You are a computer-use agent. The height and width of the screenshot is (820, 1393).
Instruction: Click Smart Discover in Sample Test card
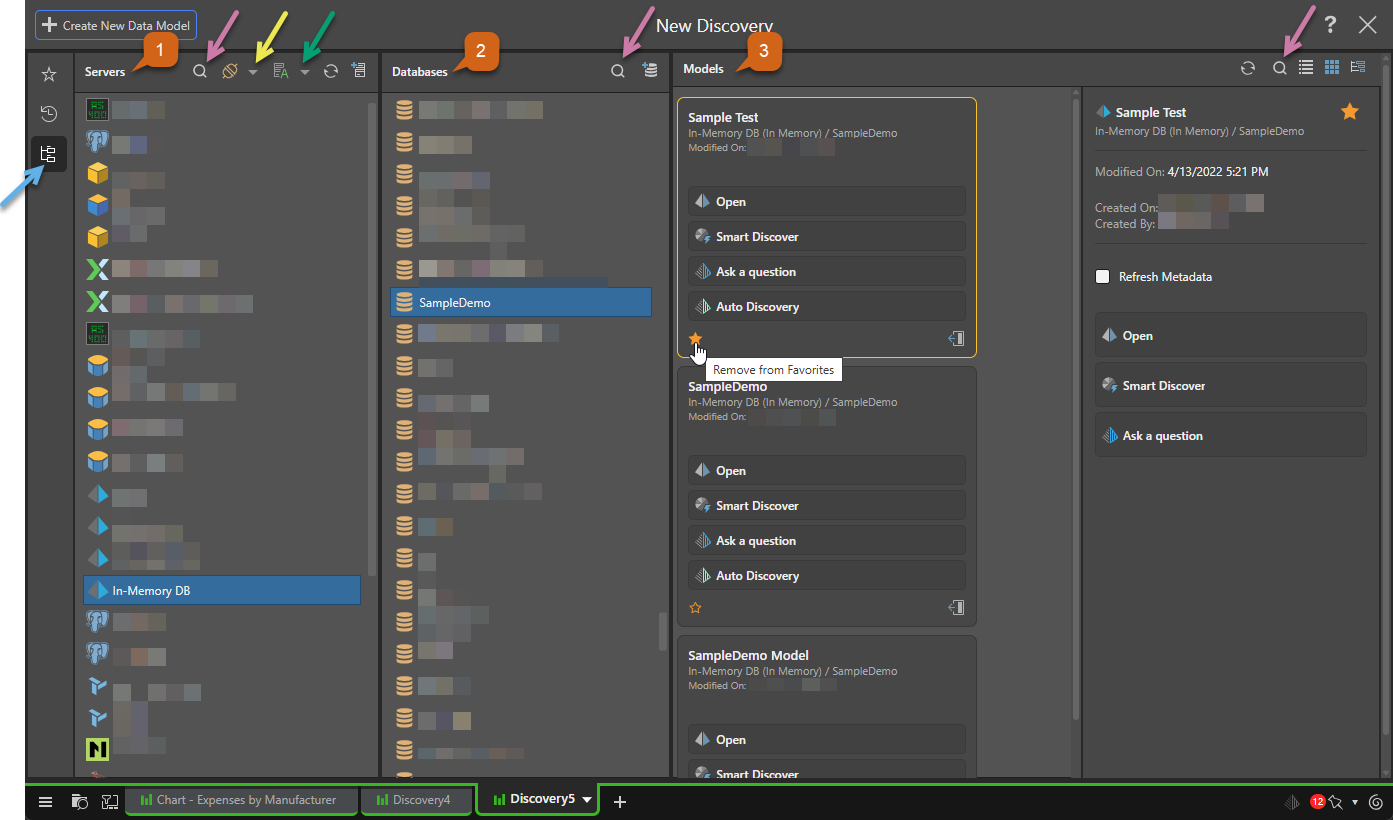826,237
